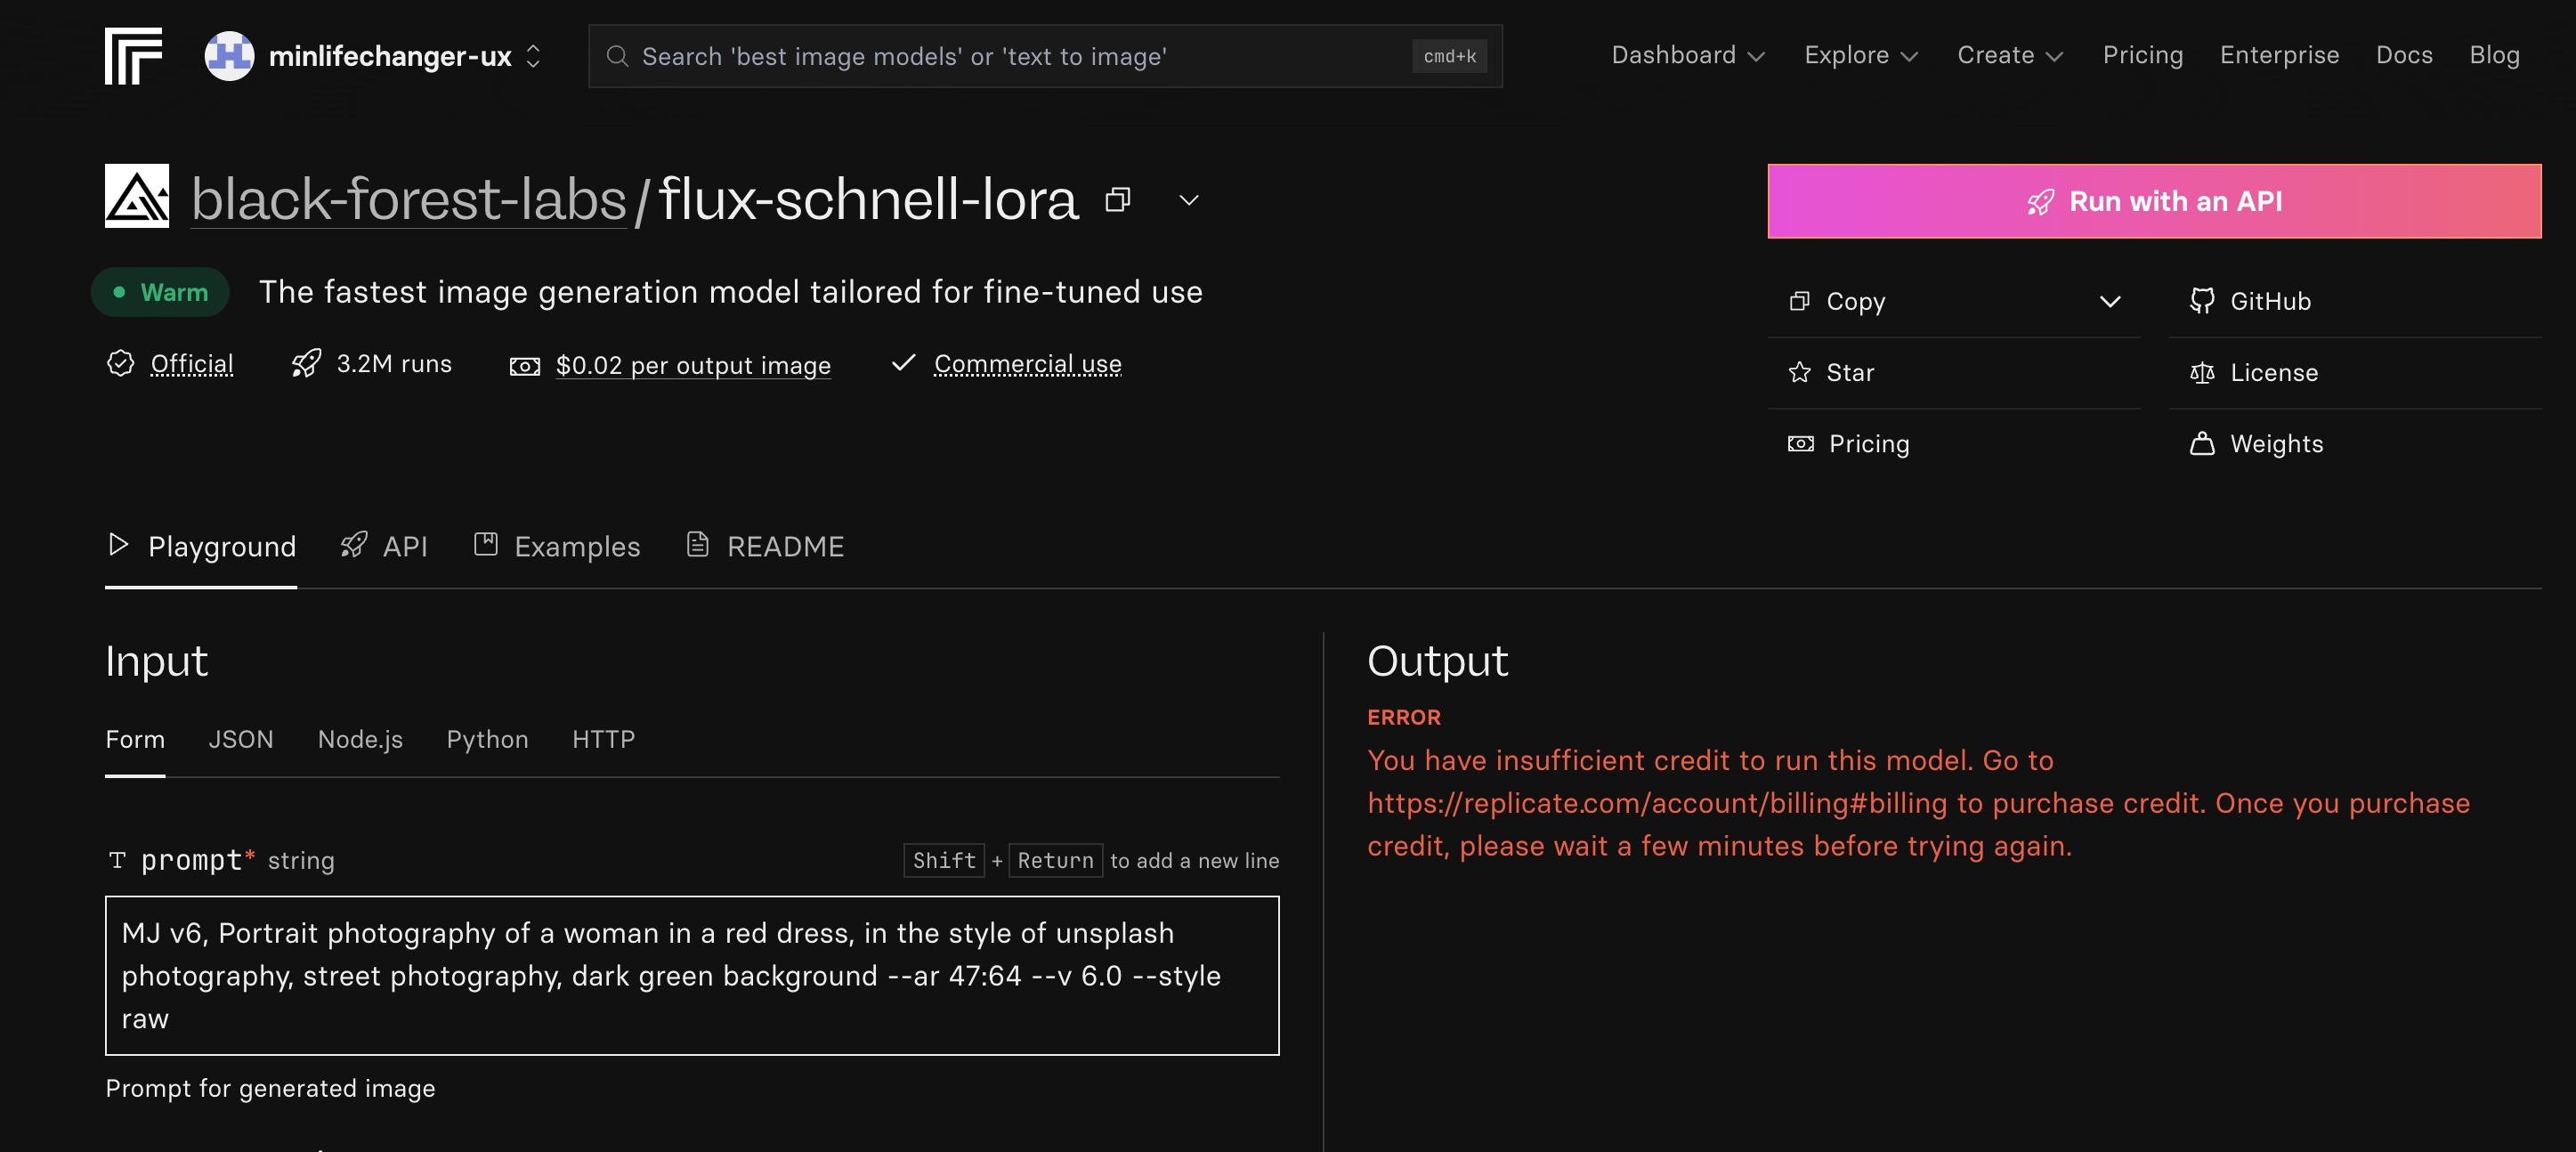Click the model description tagline

pyautogui.click(x=730, y=292)
